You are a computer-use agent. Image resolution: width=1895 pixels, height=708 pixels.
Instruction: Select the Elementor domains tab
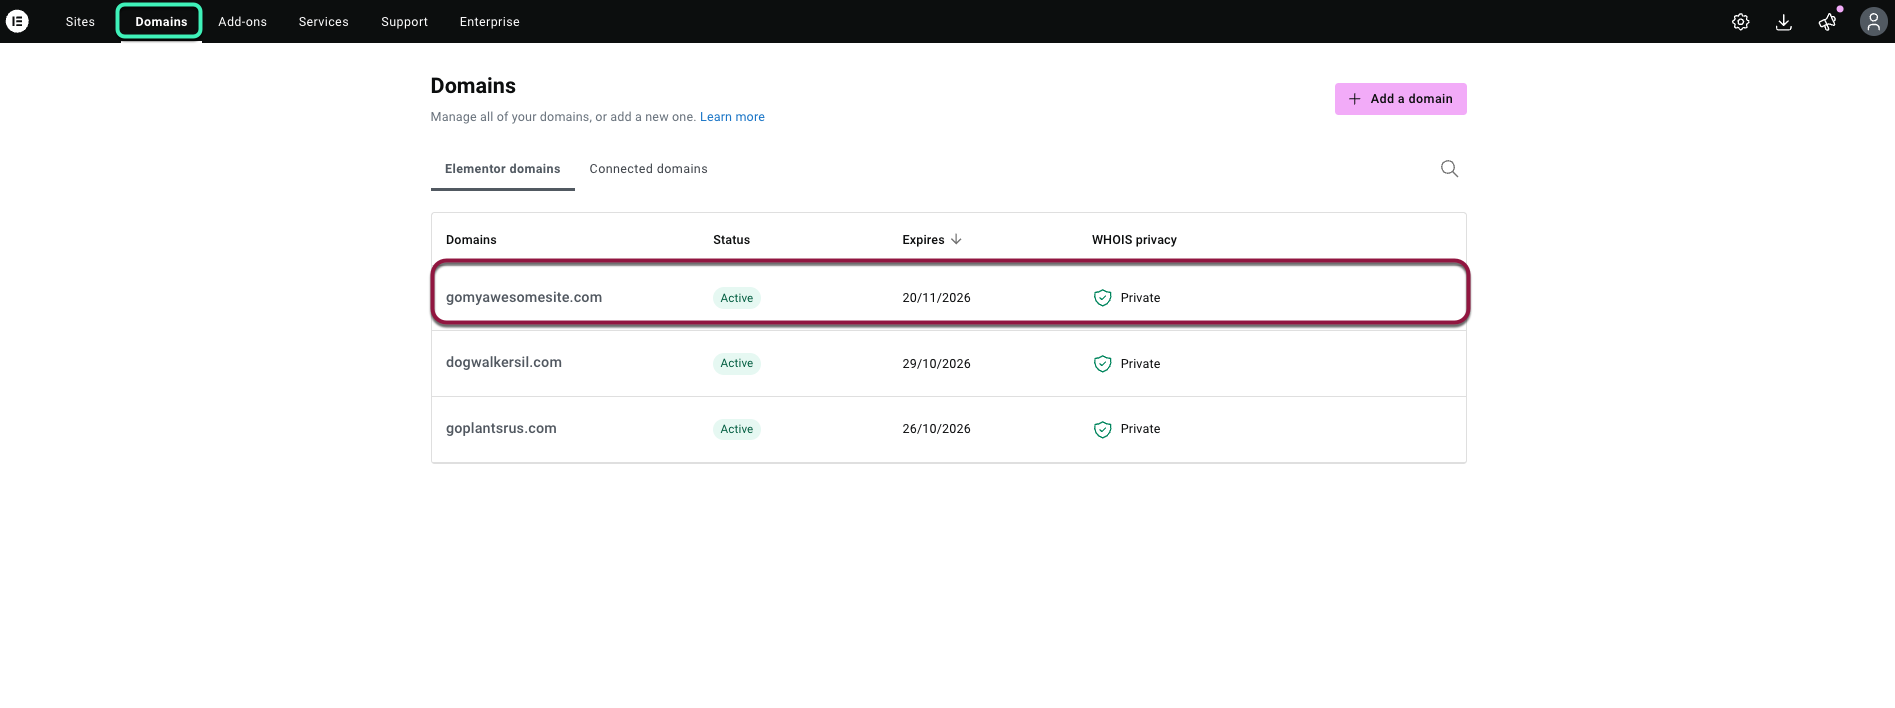502,169
